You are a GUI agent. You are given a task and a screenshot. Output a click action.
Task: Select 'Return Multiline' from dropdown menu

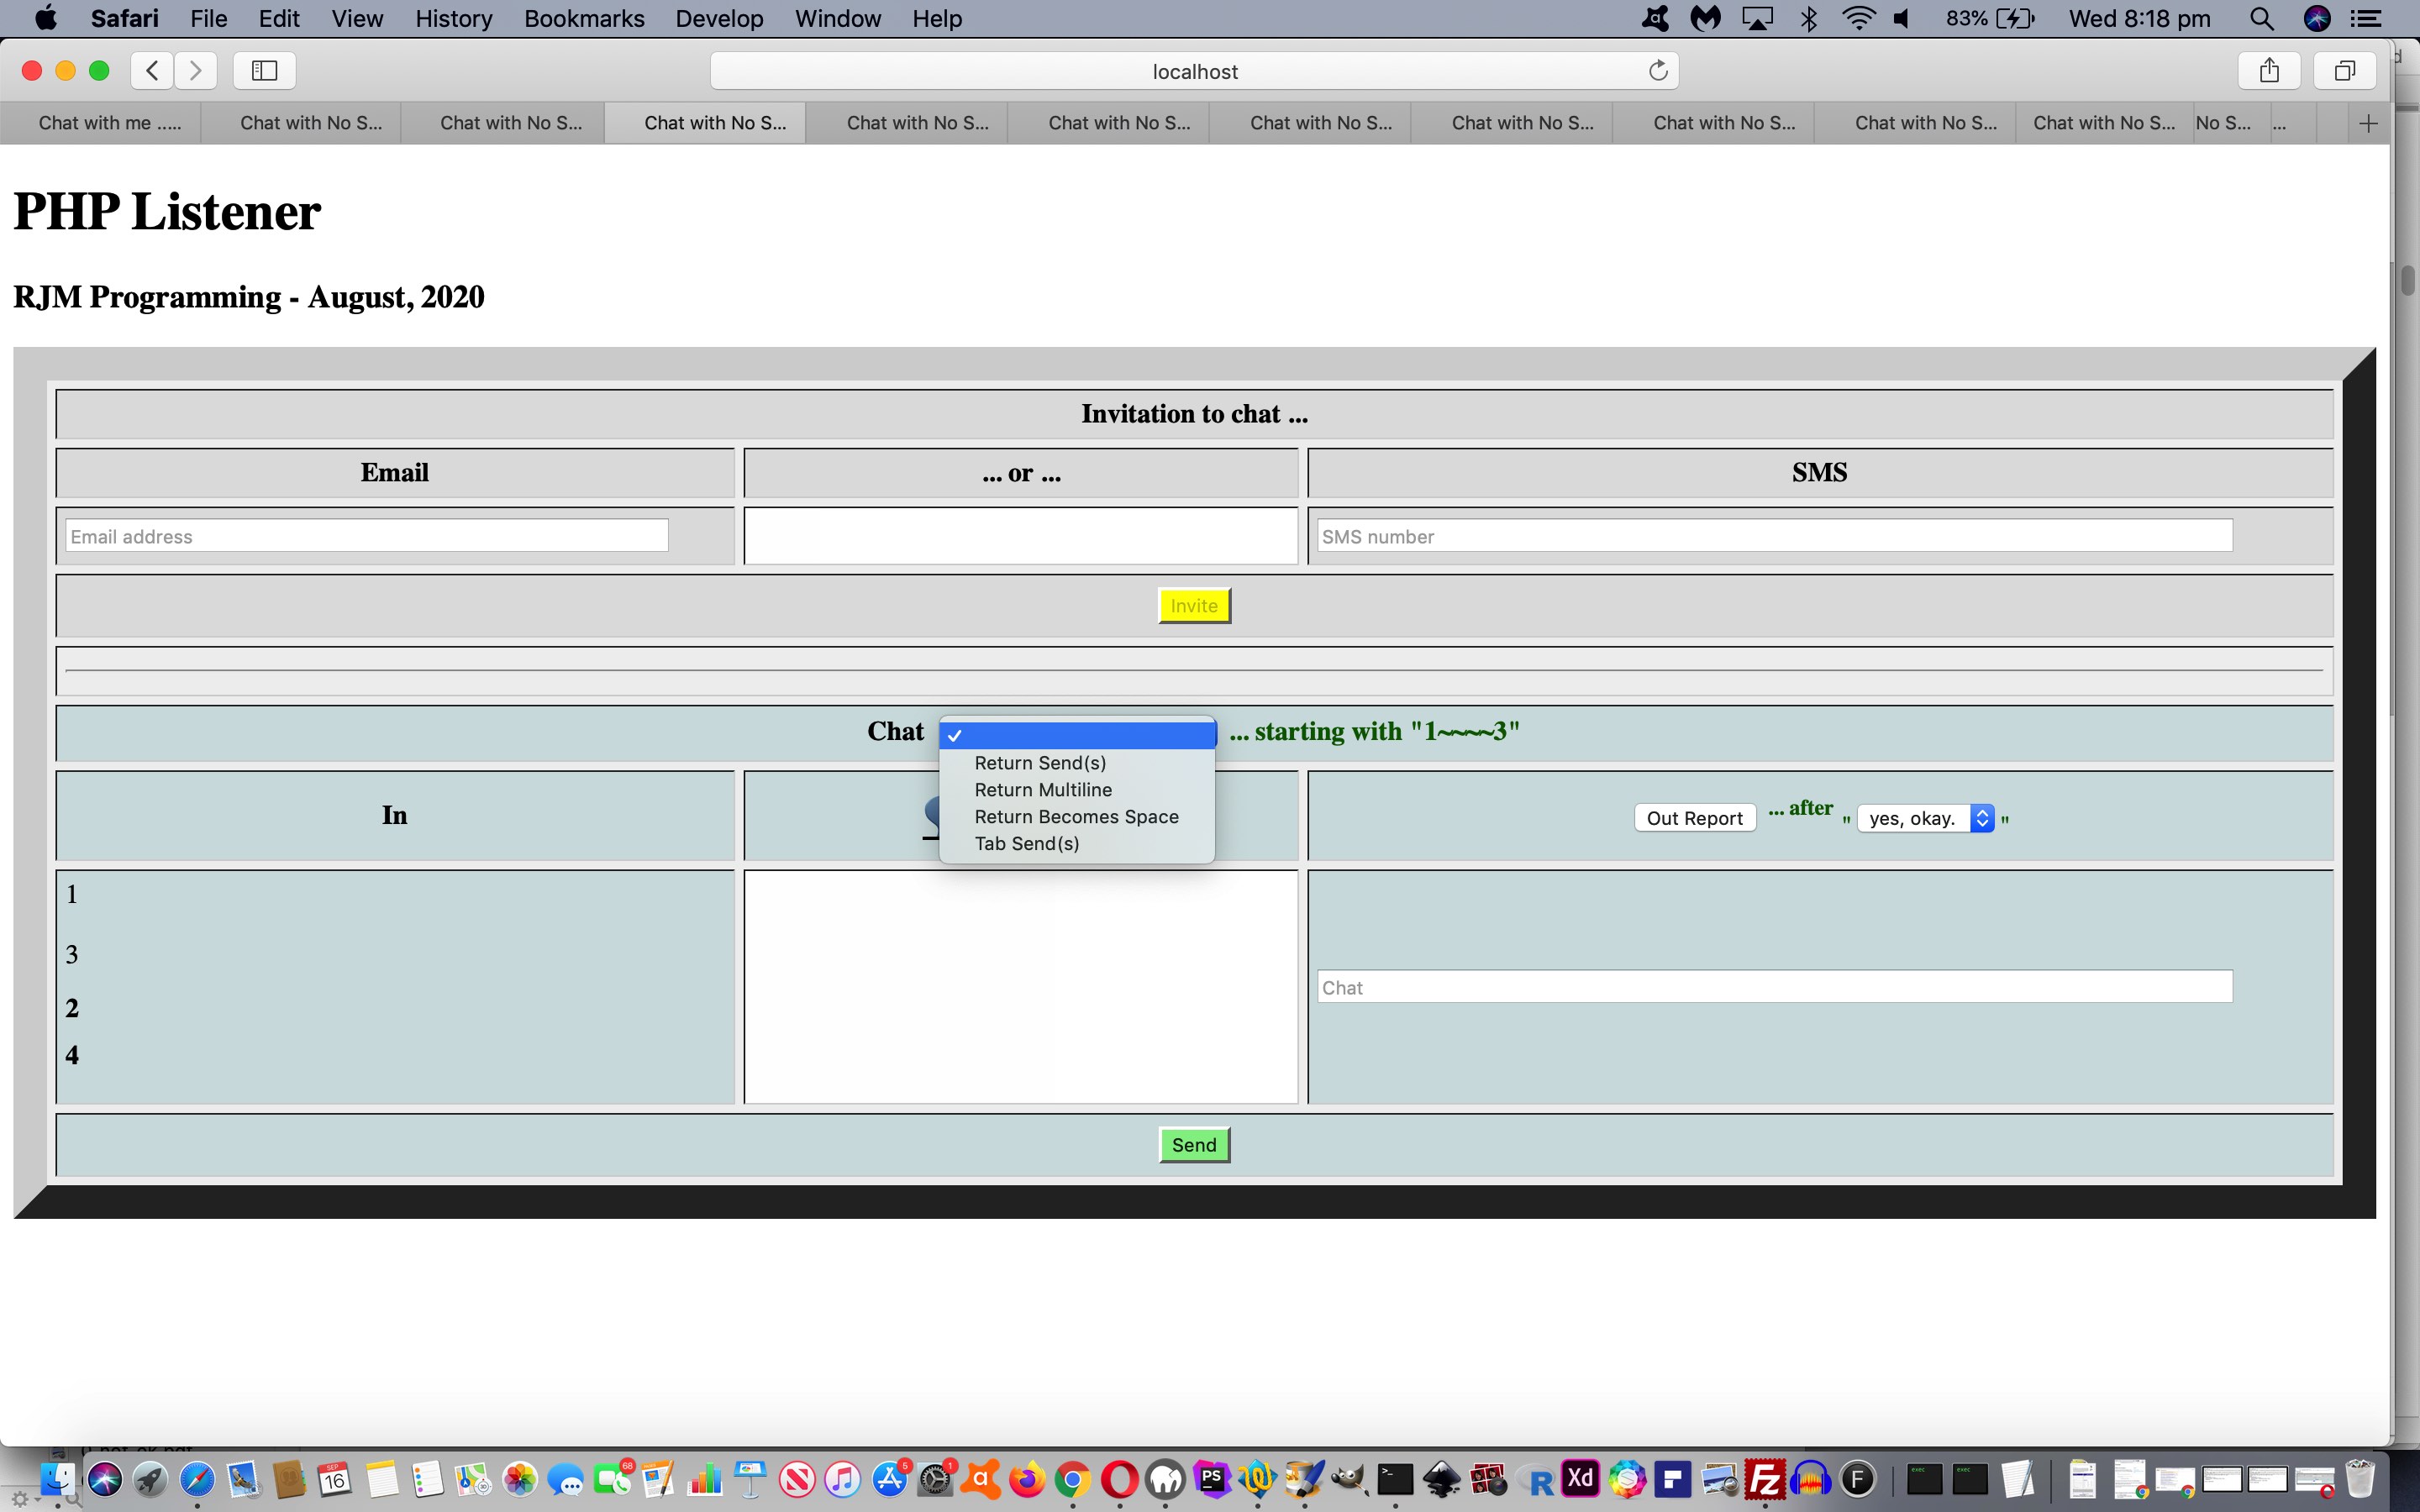1042,789
